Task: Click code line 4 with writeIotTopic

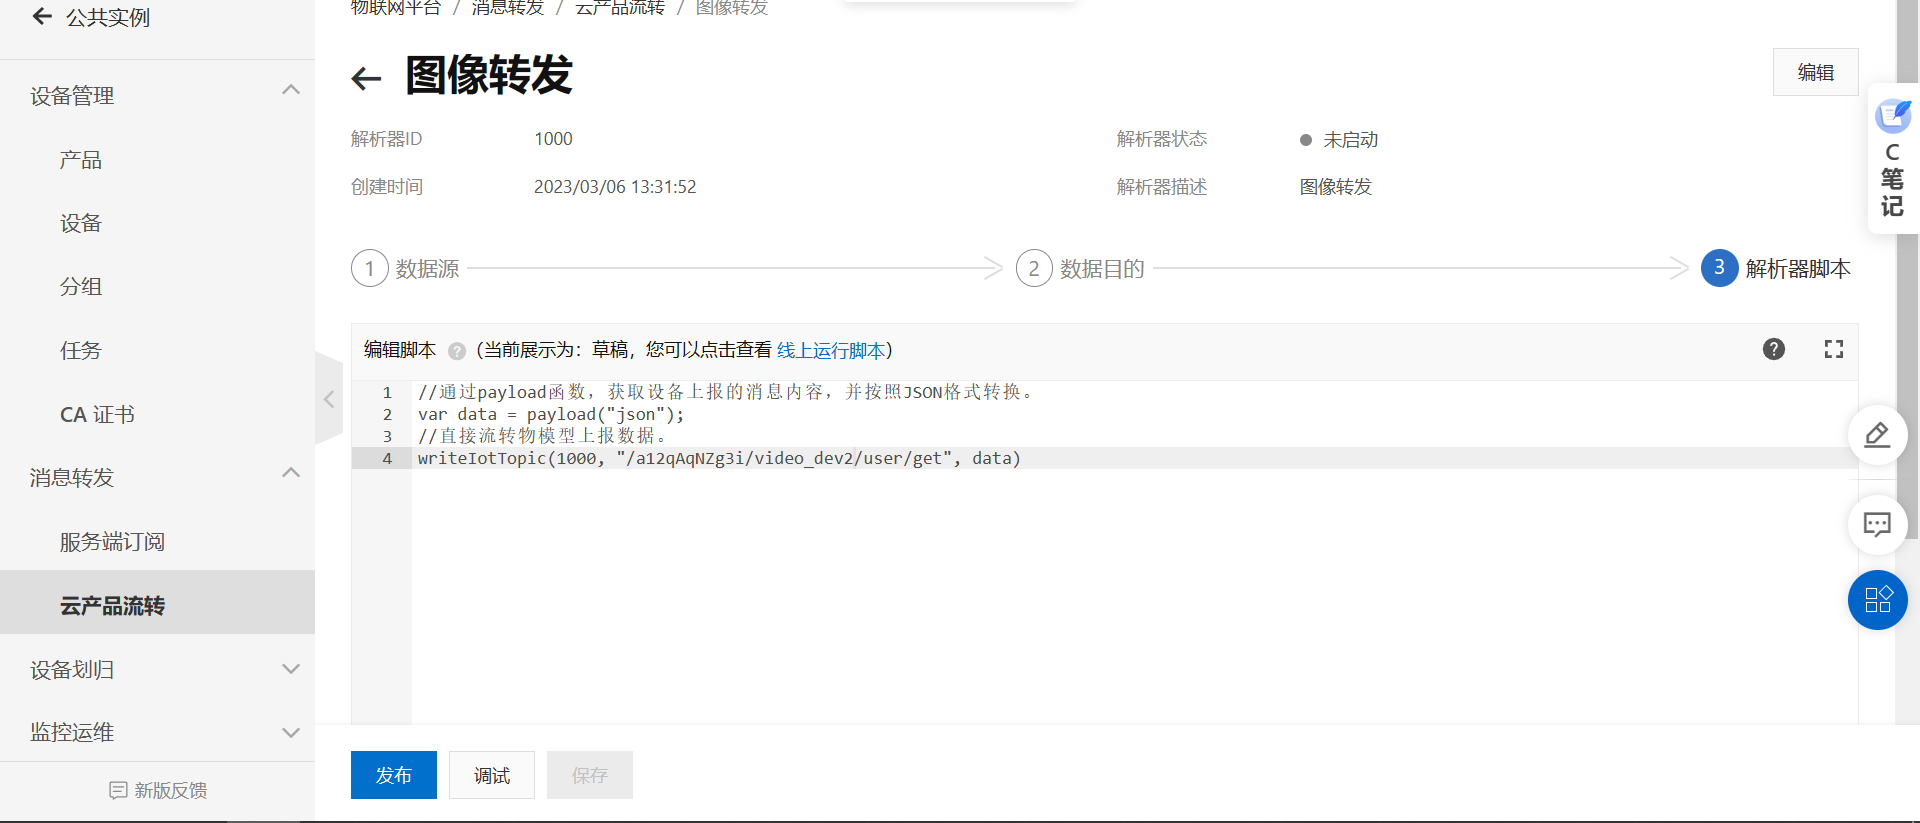Action: pos(719,458)
